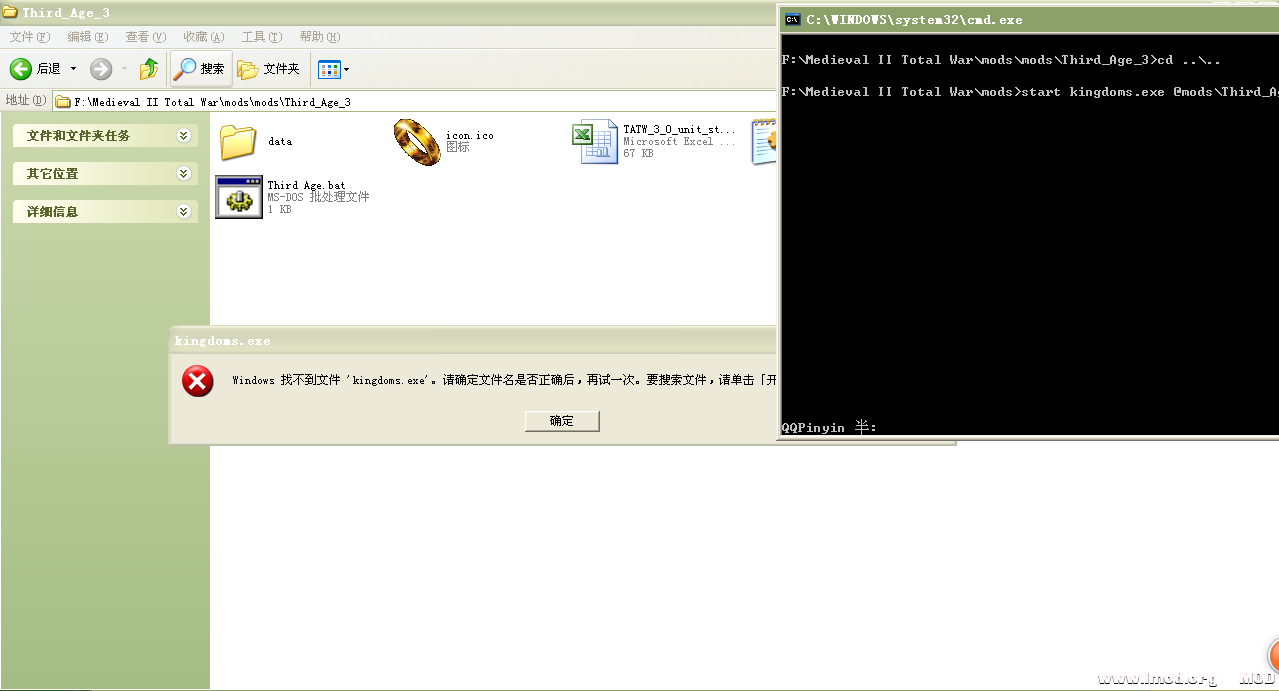Click inside the address bar path field
This screenshot has height=691, width=1279.
(400, 101)
